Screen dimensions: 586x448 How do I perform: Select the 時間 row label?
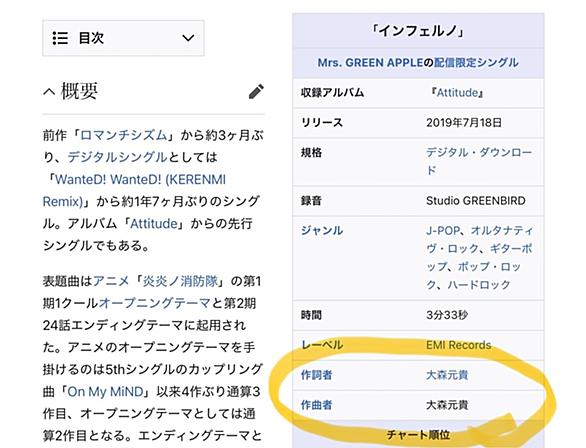coord(311,315)
